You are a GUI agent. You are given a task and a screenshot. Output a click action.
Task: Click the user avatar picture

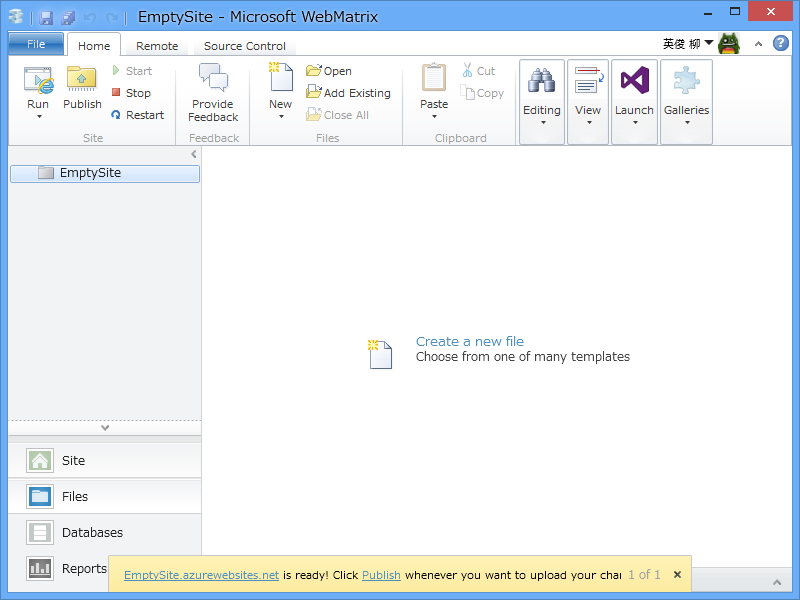[729, 44]
